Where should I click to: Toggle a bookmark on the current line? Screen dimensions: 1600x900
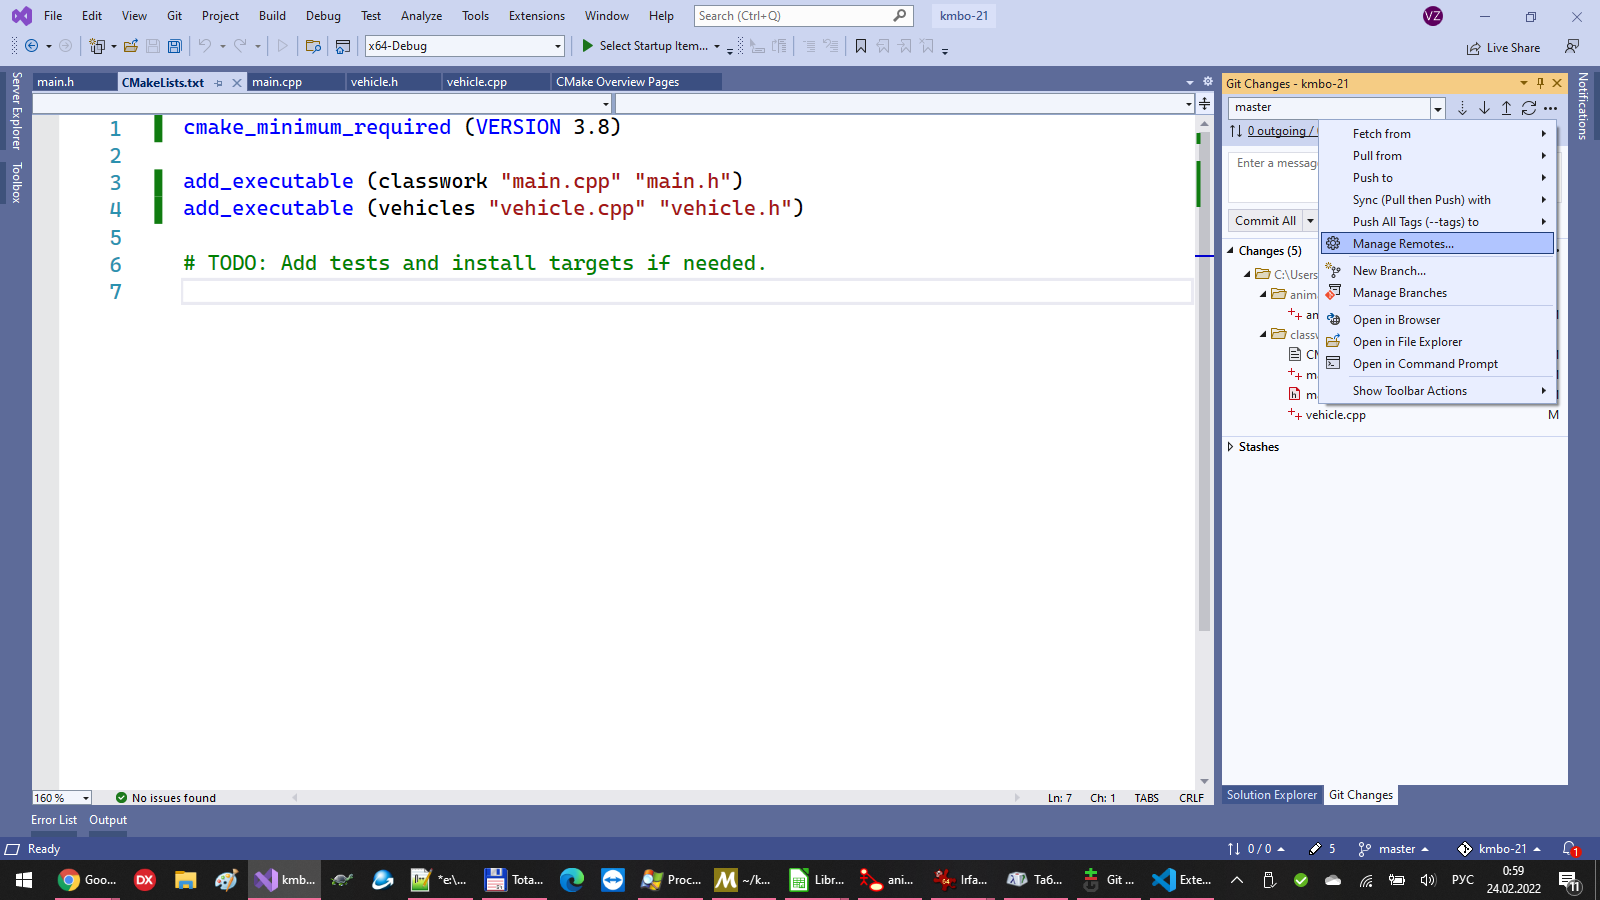tap(860, 46)
